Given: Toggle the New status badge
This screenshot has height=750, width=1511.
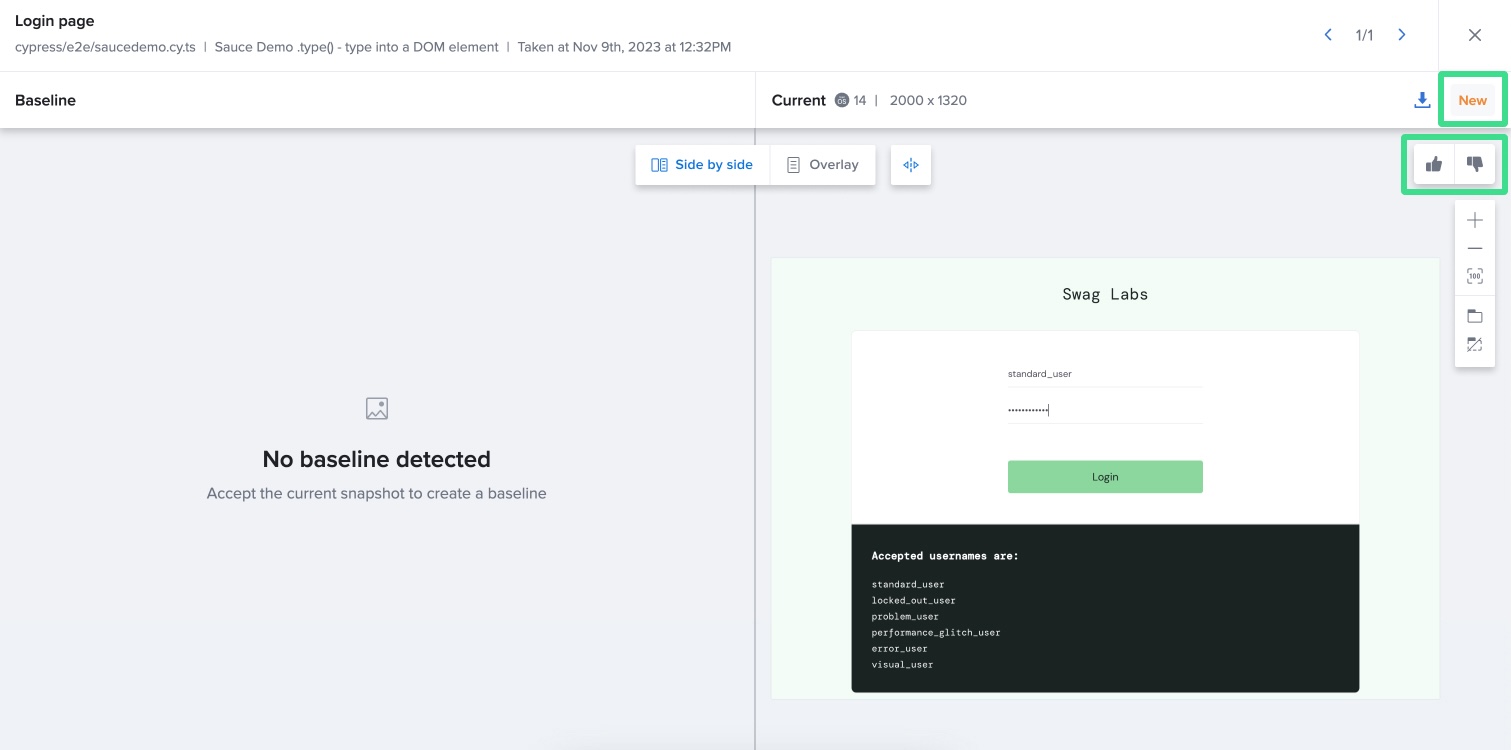Looking at the screenshot, I should click(x=1472, y=100).
